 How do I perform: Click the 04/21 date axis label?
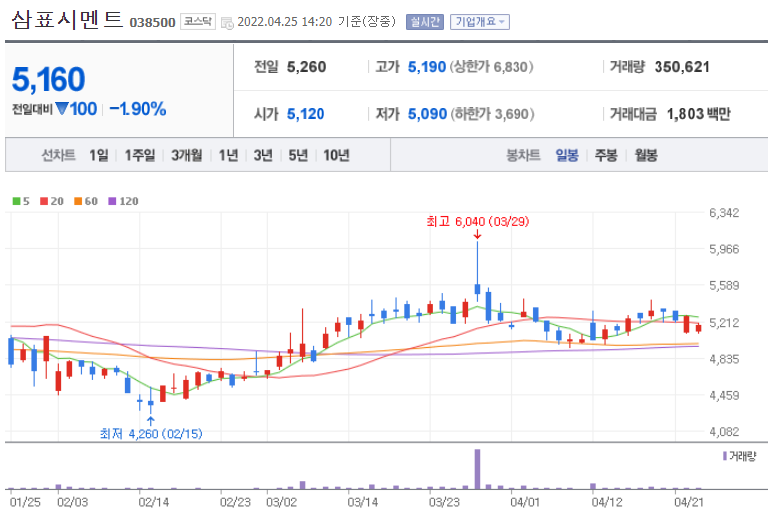tap(689, 502)
